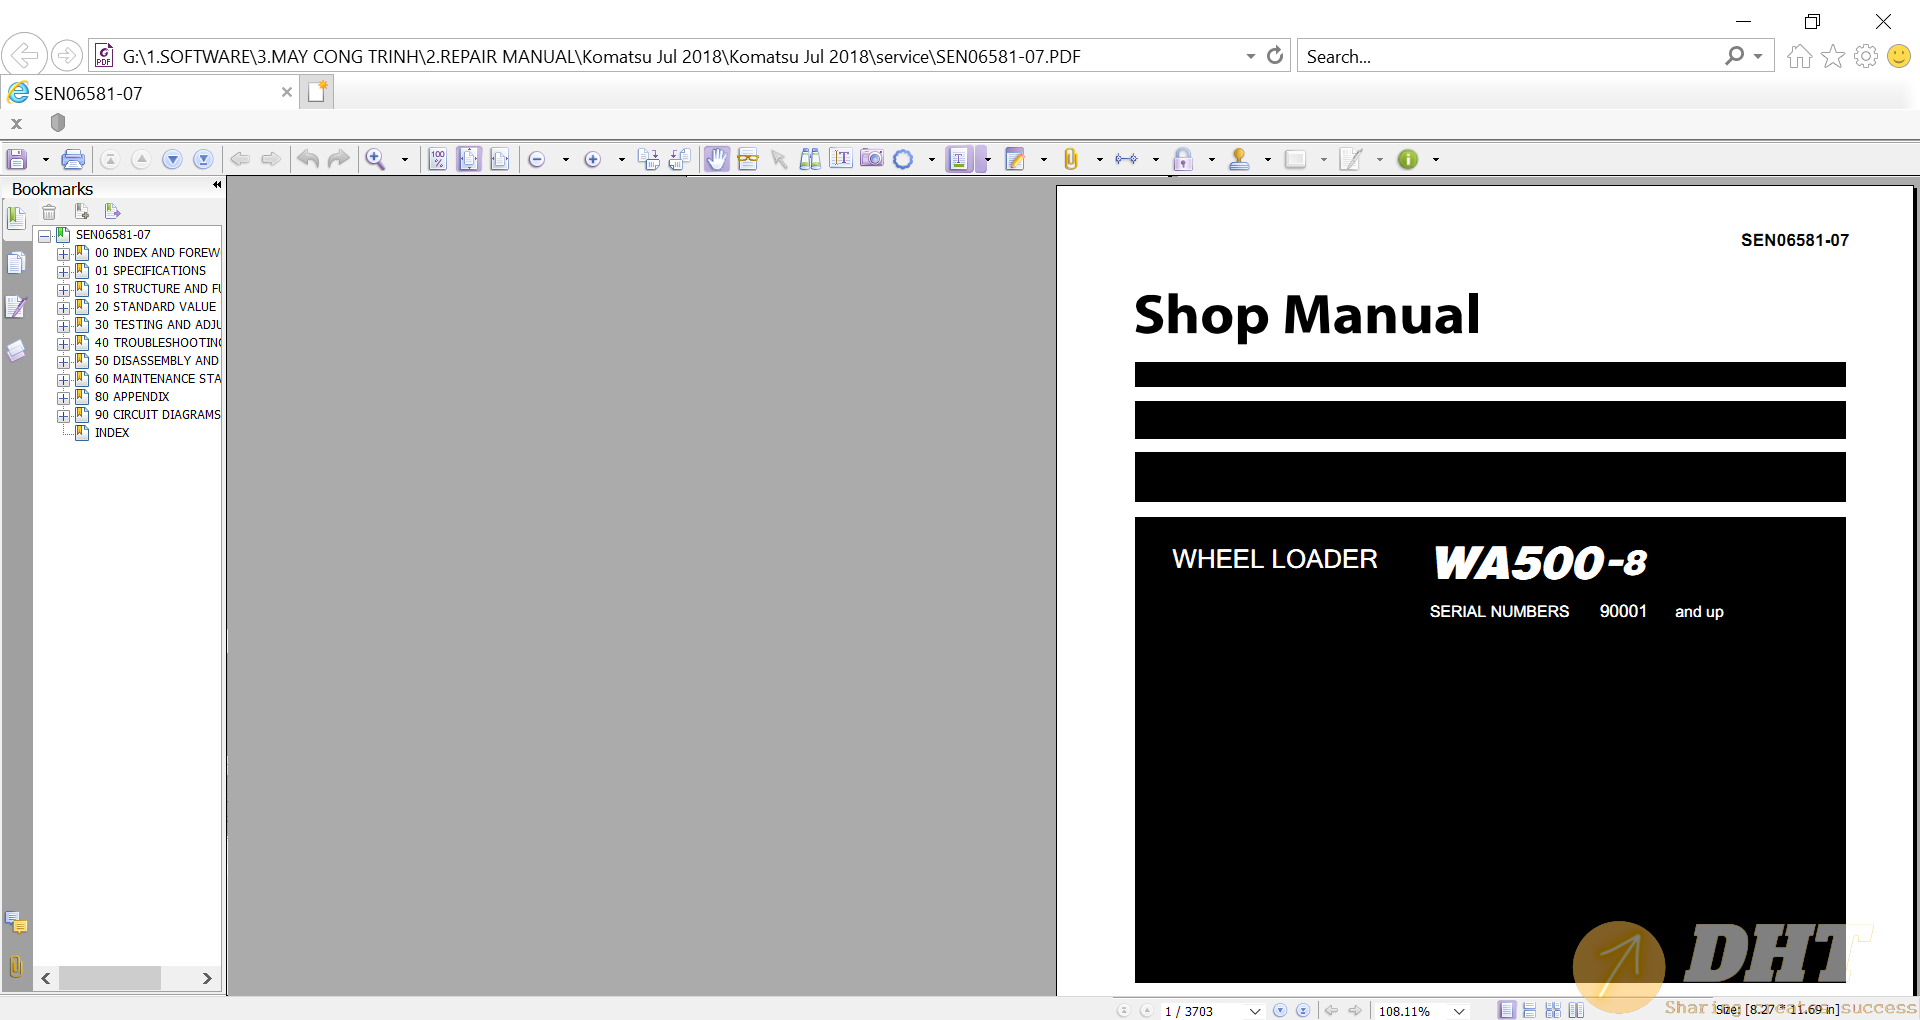The width and height of the screenshot is (1920, 1020).
Task: Click the Stamp tool icon
Action: 1239,159
